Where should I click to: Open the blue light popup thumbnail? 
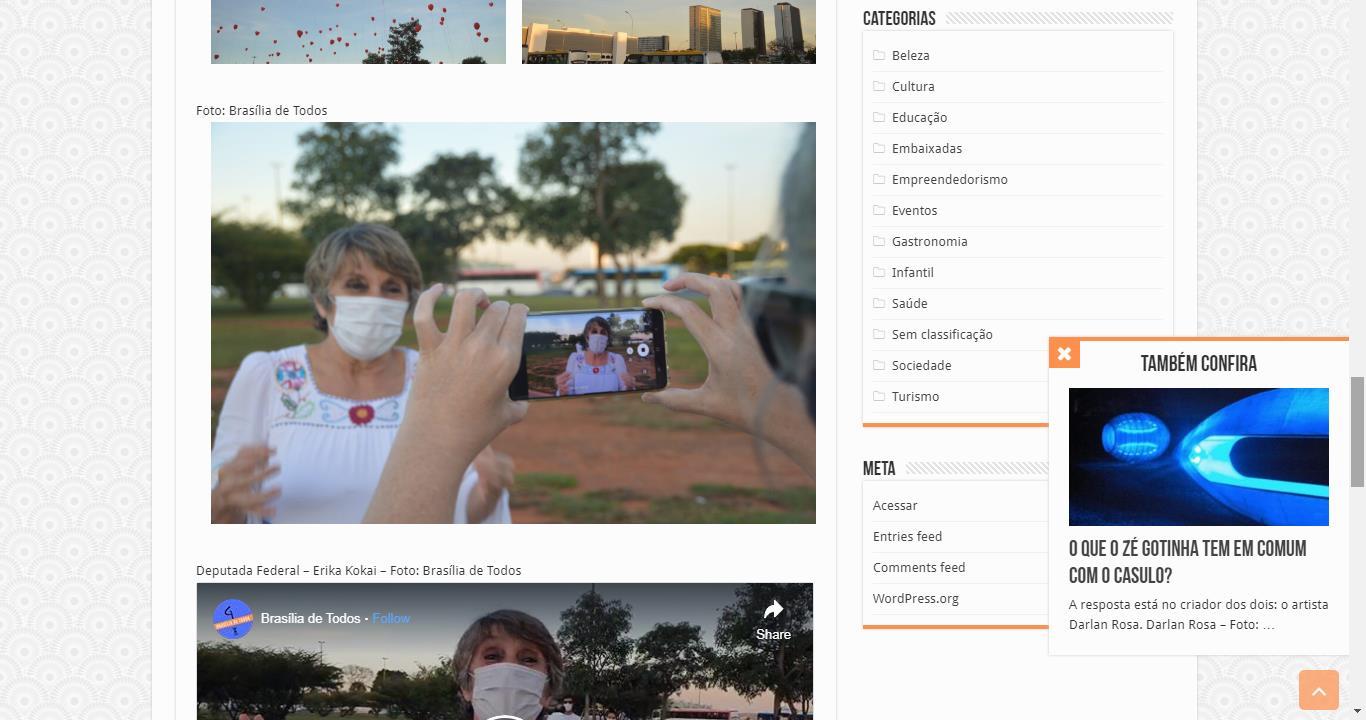[1198, 457]
